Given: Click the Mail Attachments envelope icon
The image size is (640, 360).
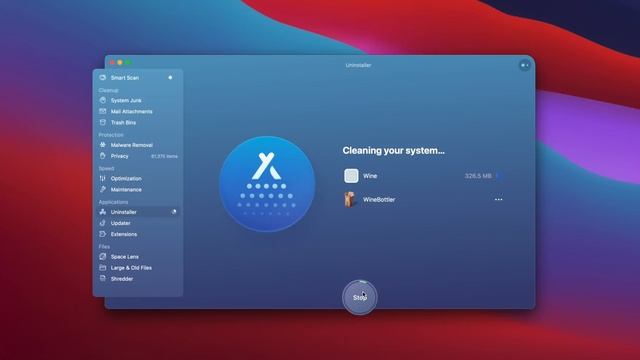Looking at the screenshot, I should point(103,111).
